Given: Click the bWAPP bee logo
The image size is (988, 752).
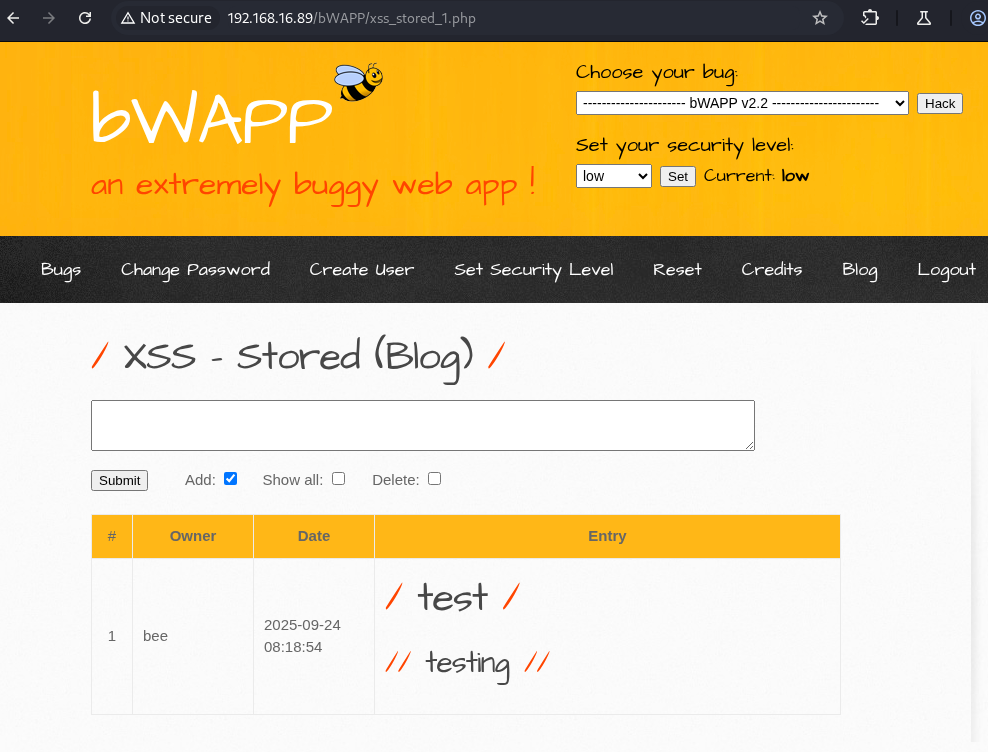Looking at the screenshot, I should point(359,82).
